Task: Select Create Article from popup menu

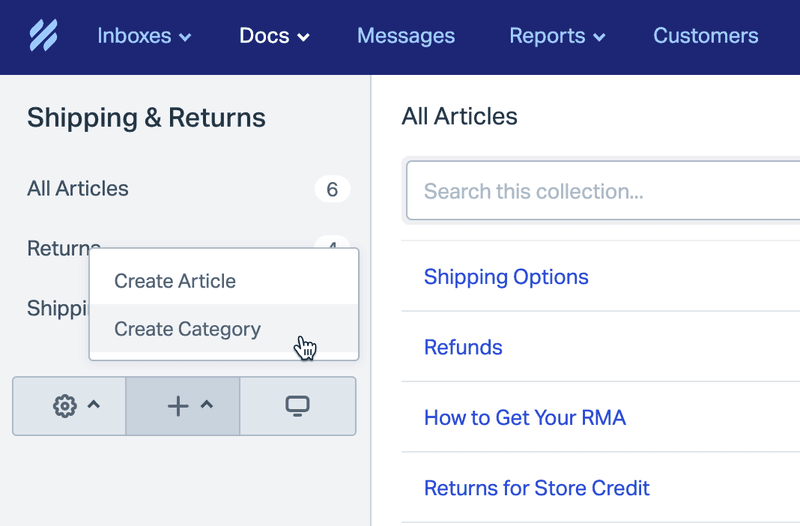Action: coord(175,281)
